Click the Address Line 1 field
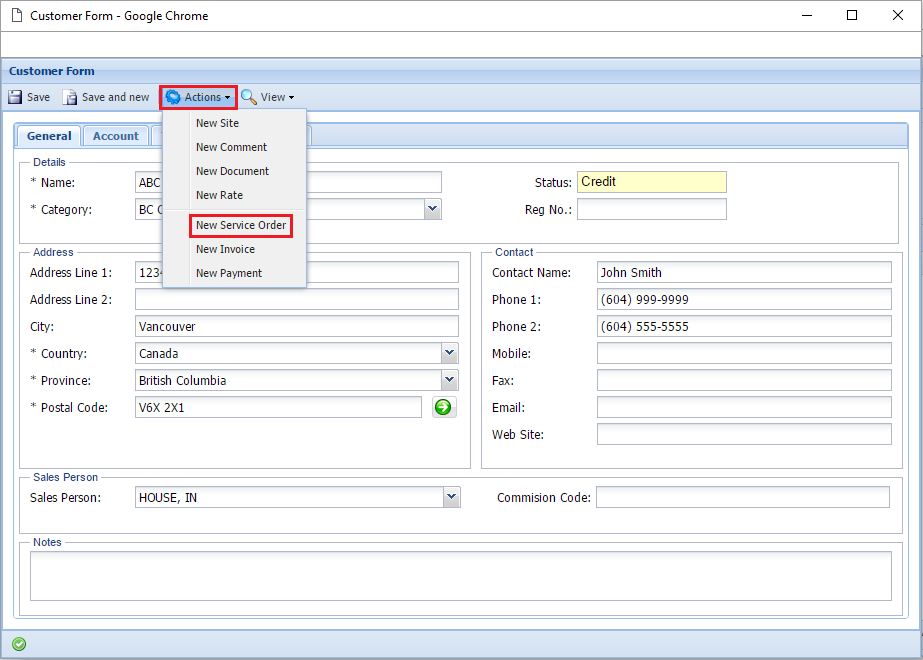This screenshot has height=660, width=923. click(297, 273)
